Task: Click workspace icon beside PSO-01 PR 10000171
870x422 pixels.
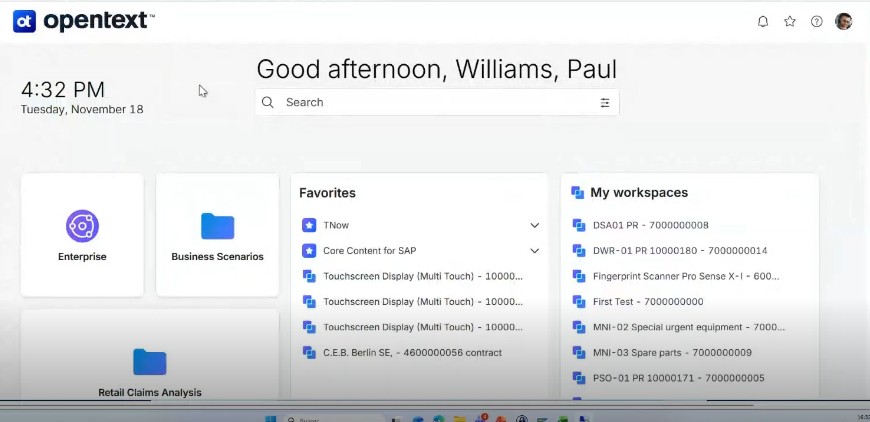Action: pos(579,378)
